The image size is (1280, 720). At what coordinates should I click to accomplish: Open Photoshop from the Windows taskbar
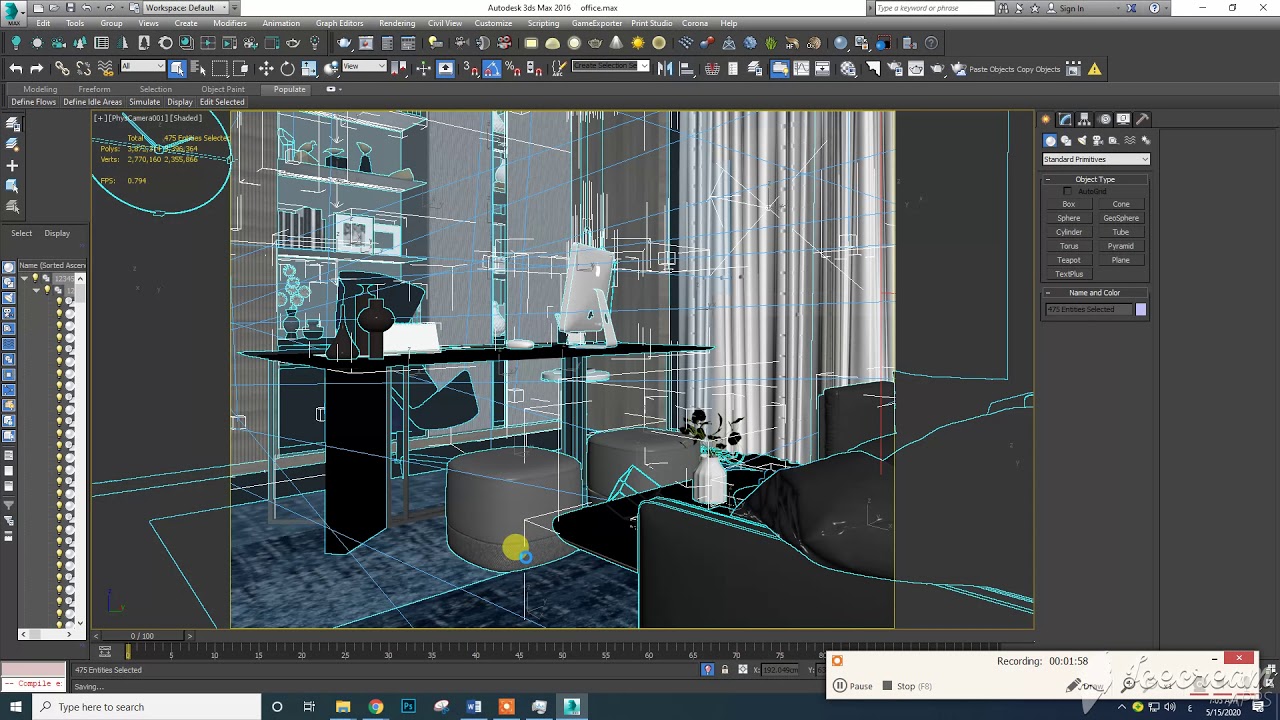pos(408,707)
